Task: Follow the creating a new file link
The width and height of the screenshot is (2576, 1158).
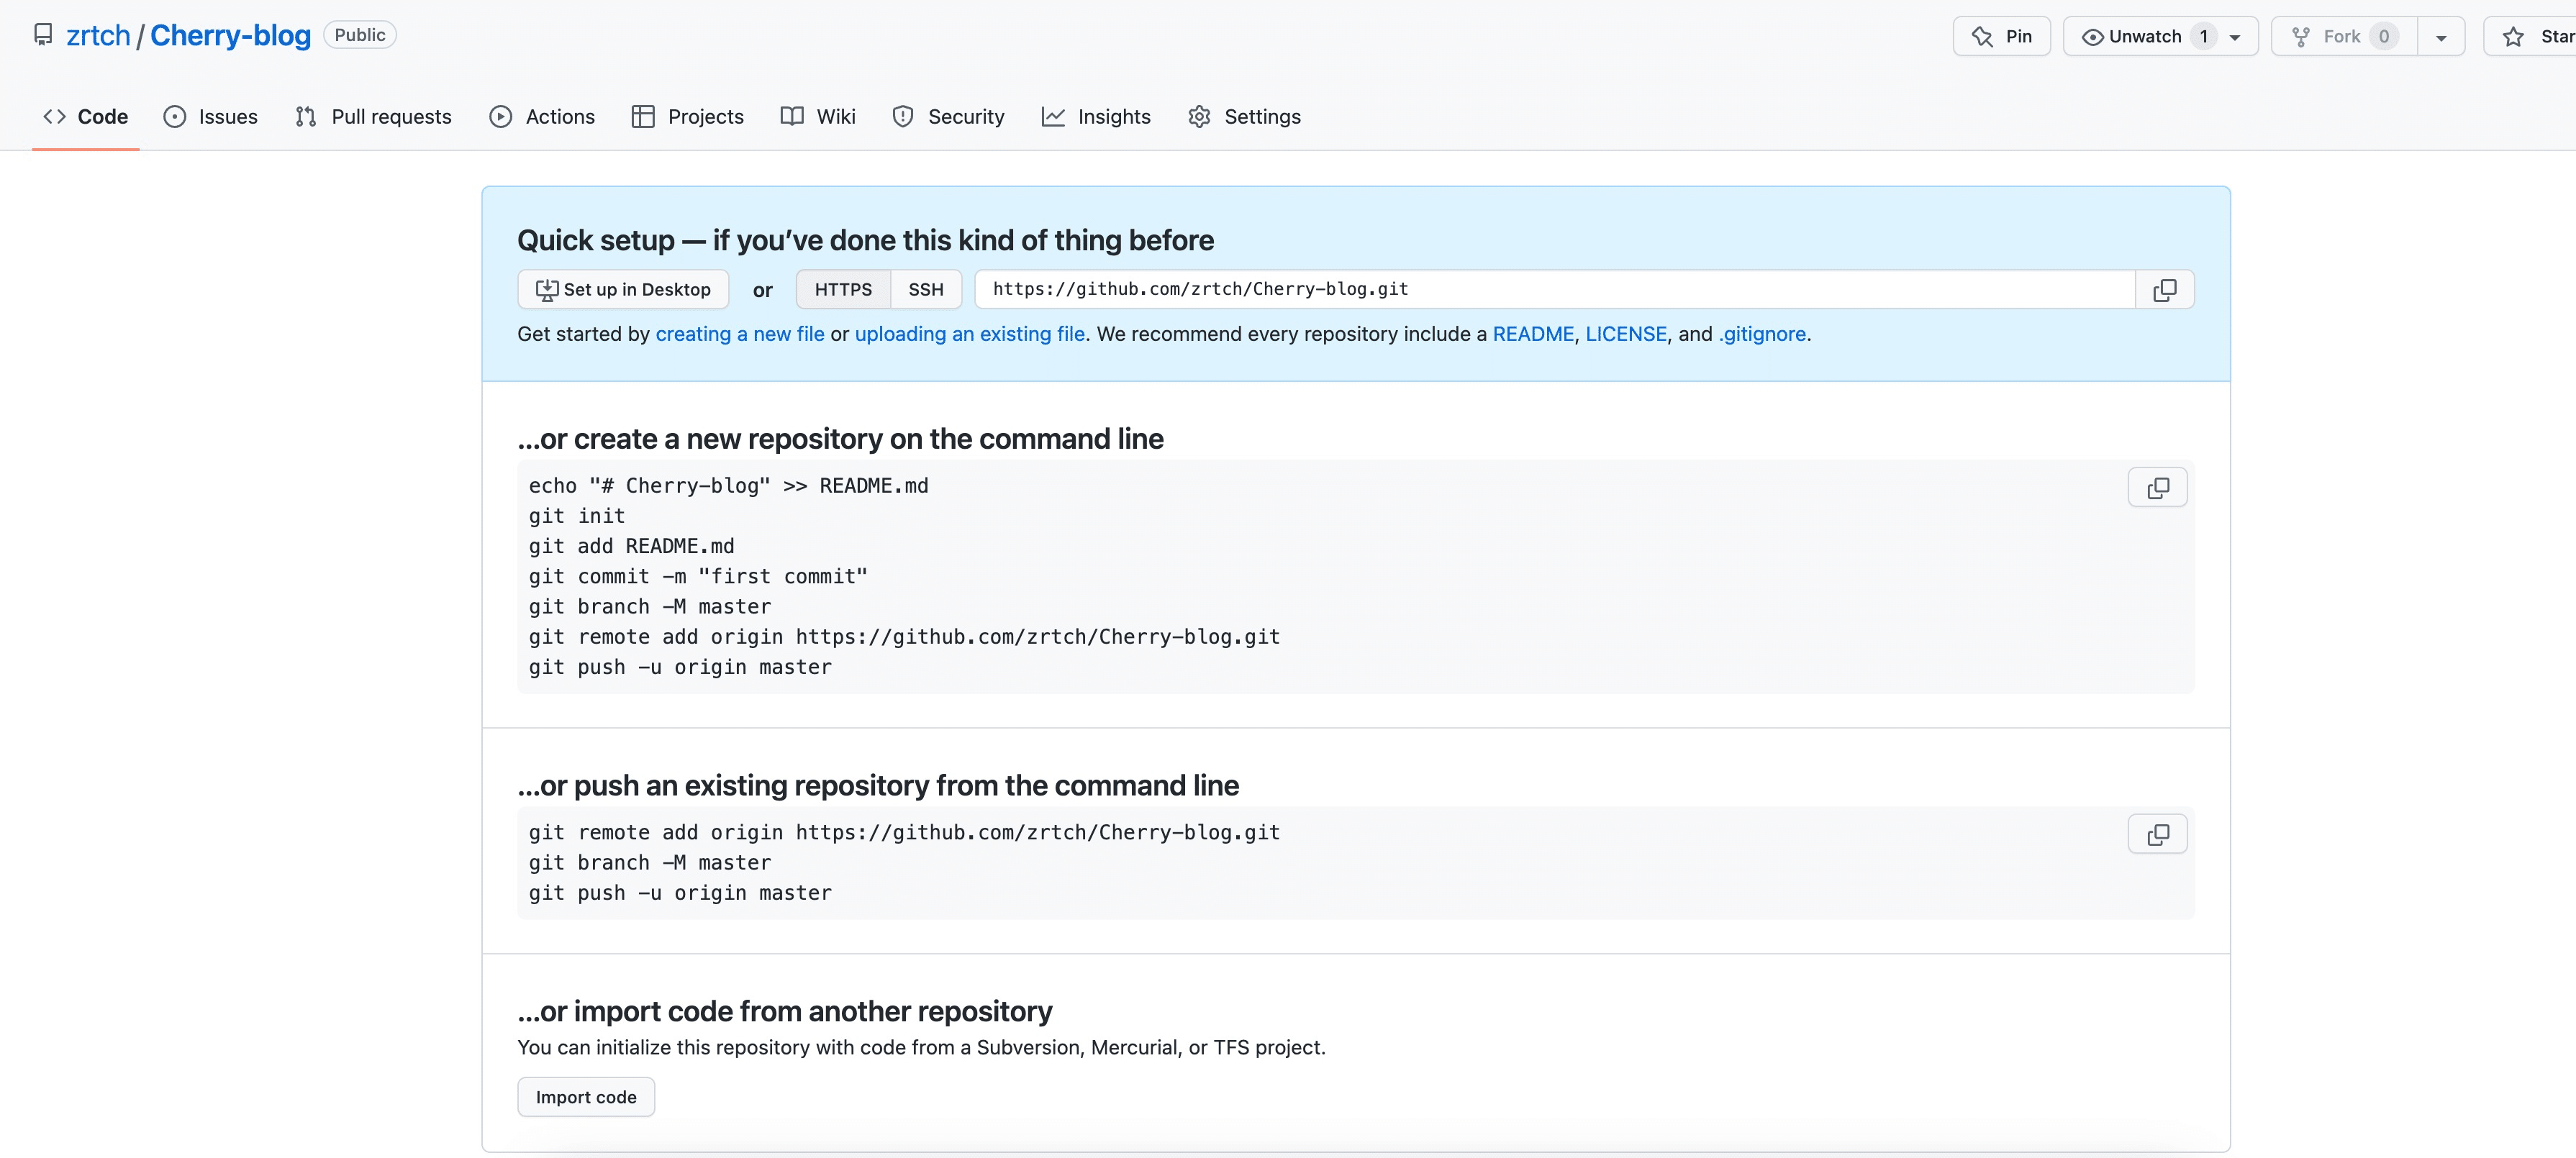Action: pyautogui.click(x=739, y=334)
